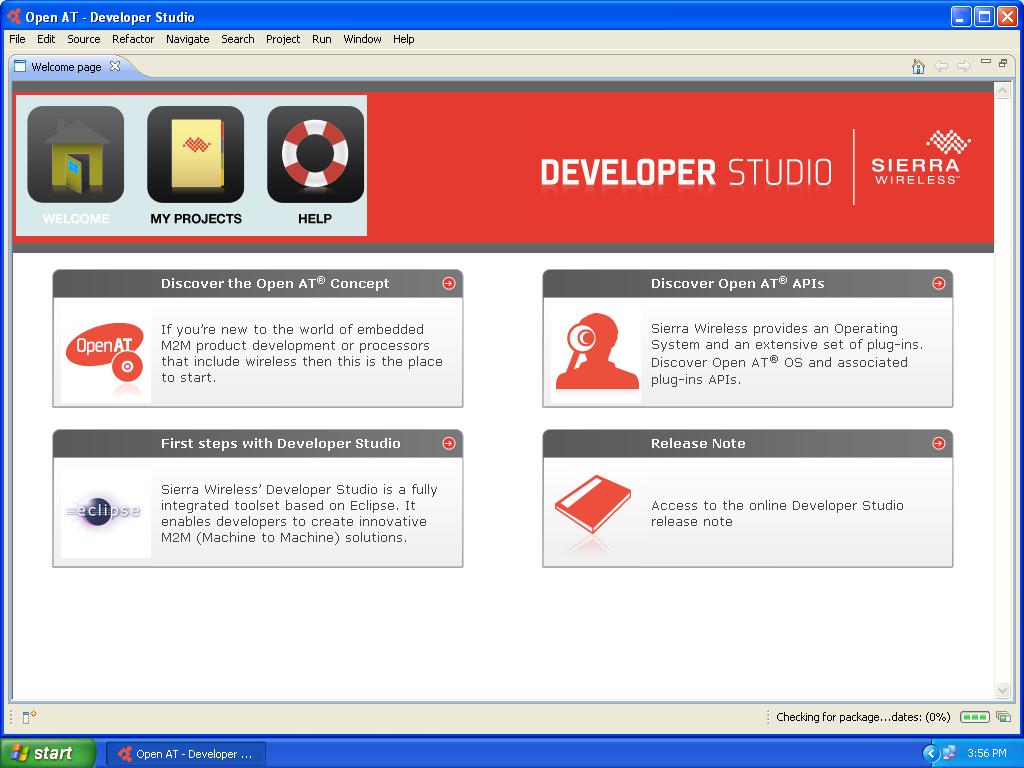Viewport: 1024px width, 768px height.
Task: Click the red book Release Note icon
Action: click(x=592, y=504)
